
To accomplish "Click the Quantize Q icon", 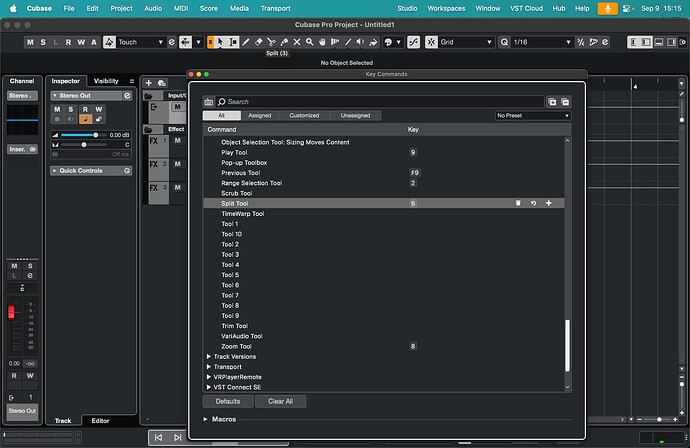I will pos(504,42).
